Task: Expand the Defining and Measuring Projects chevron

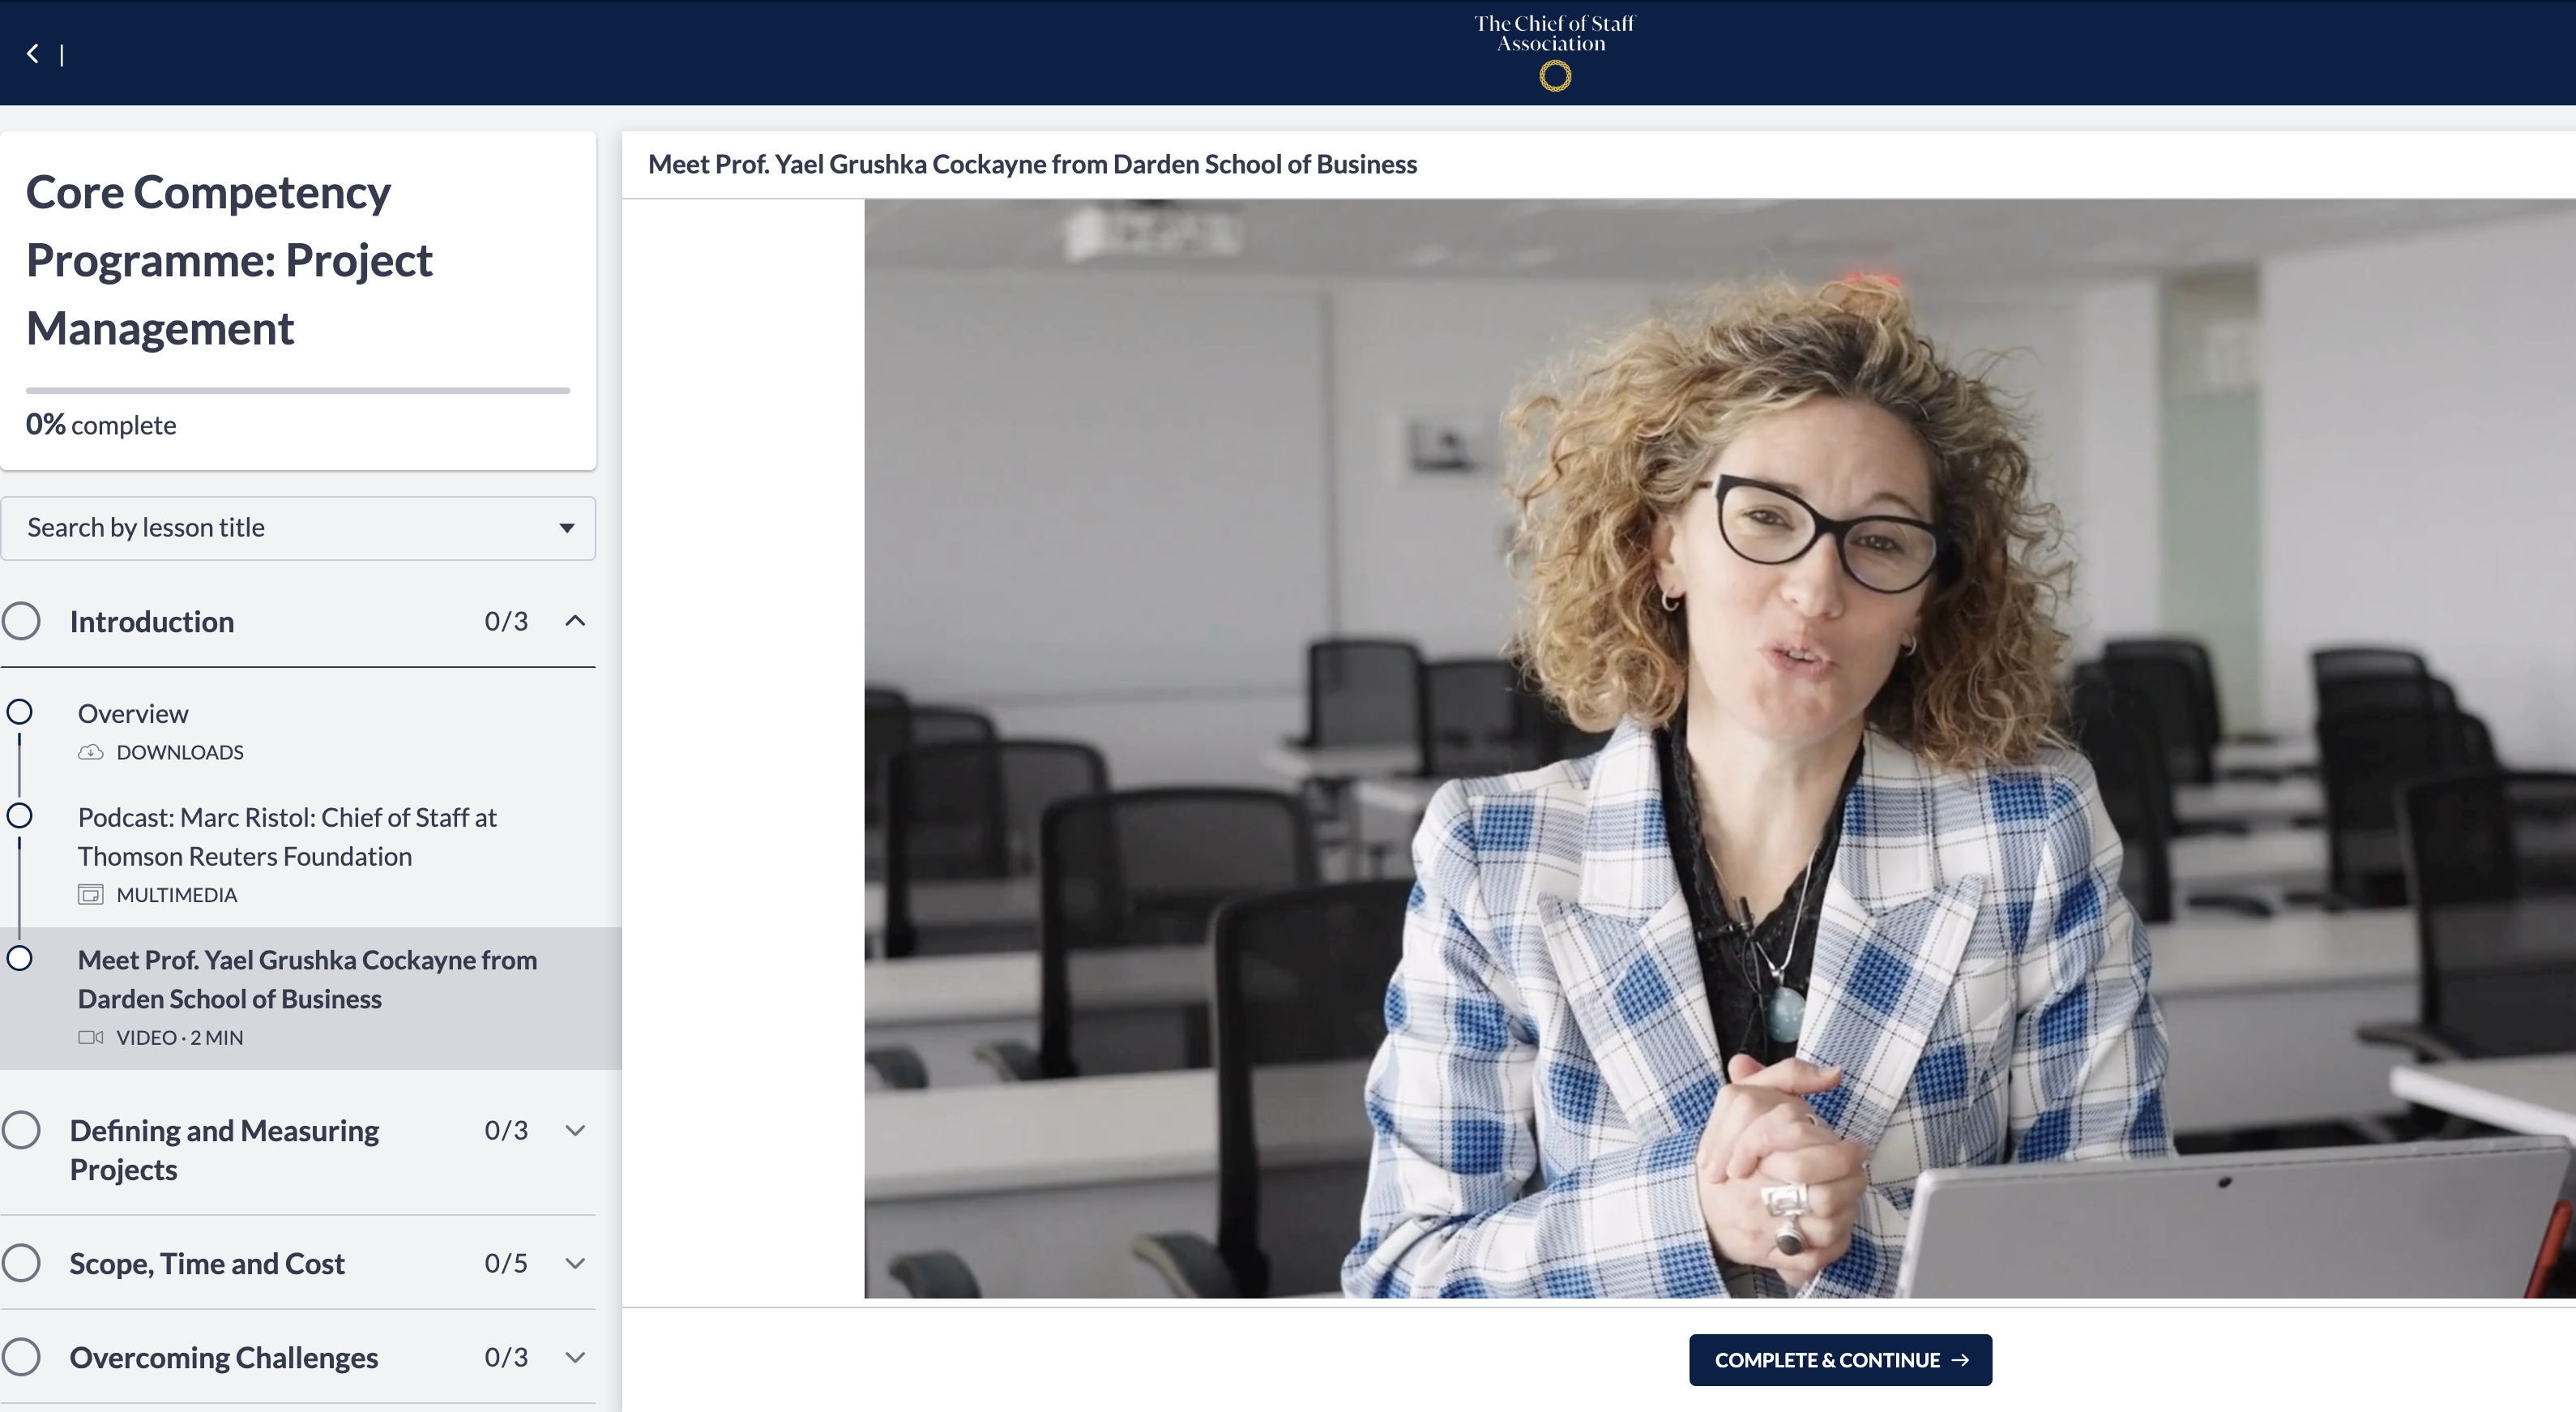Action: click(575, 1130)
